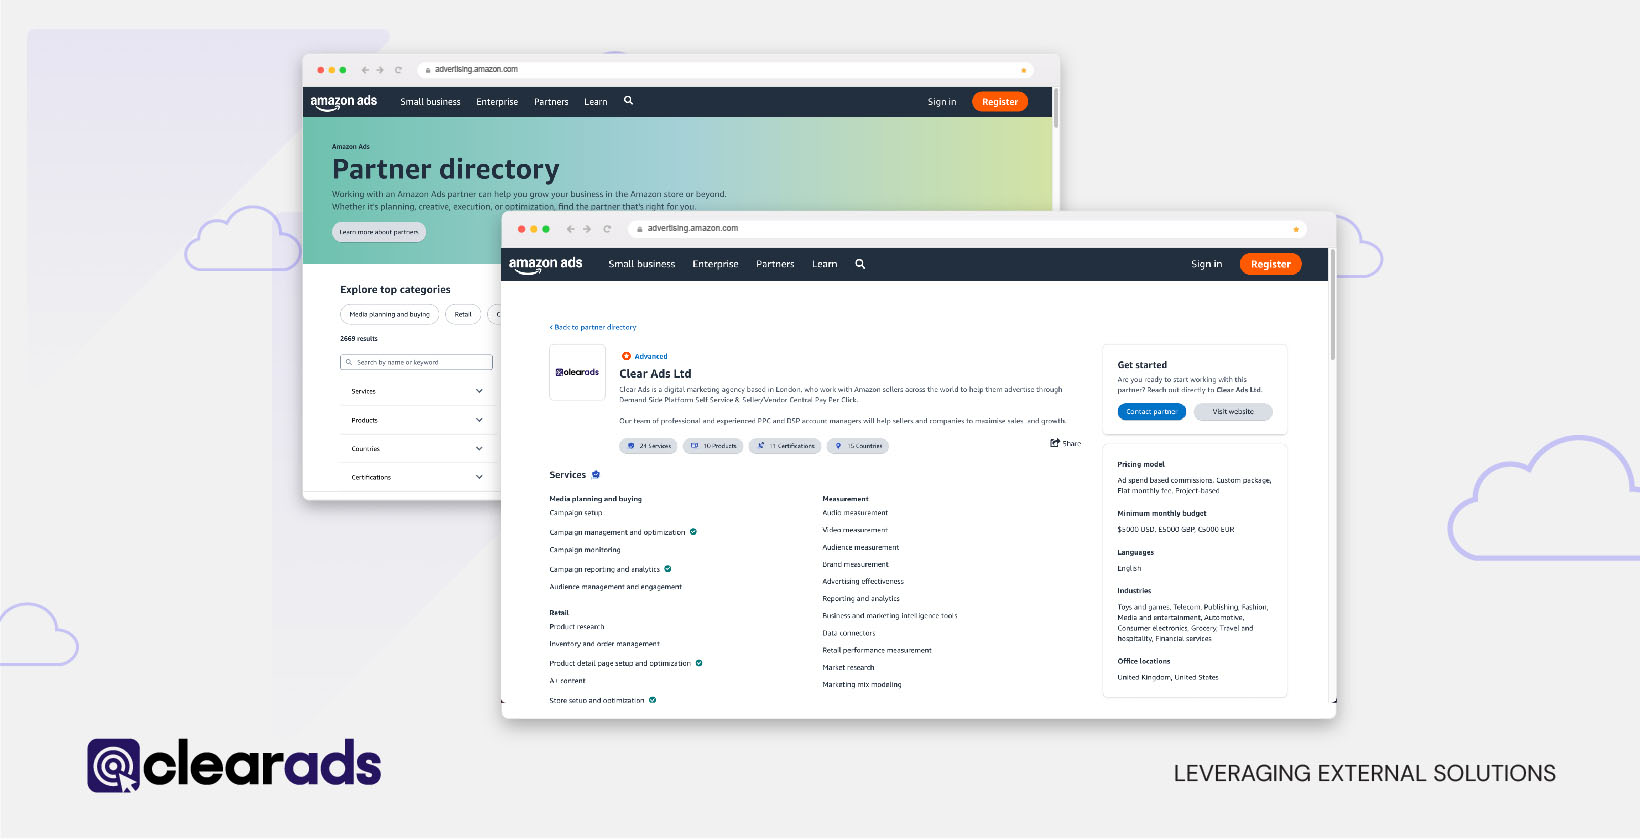Click Register button in back window

click(x=1000, y=102)
